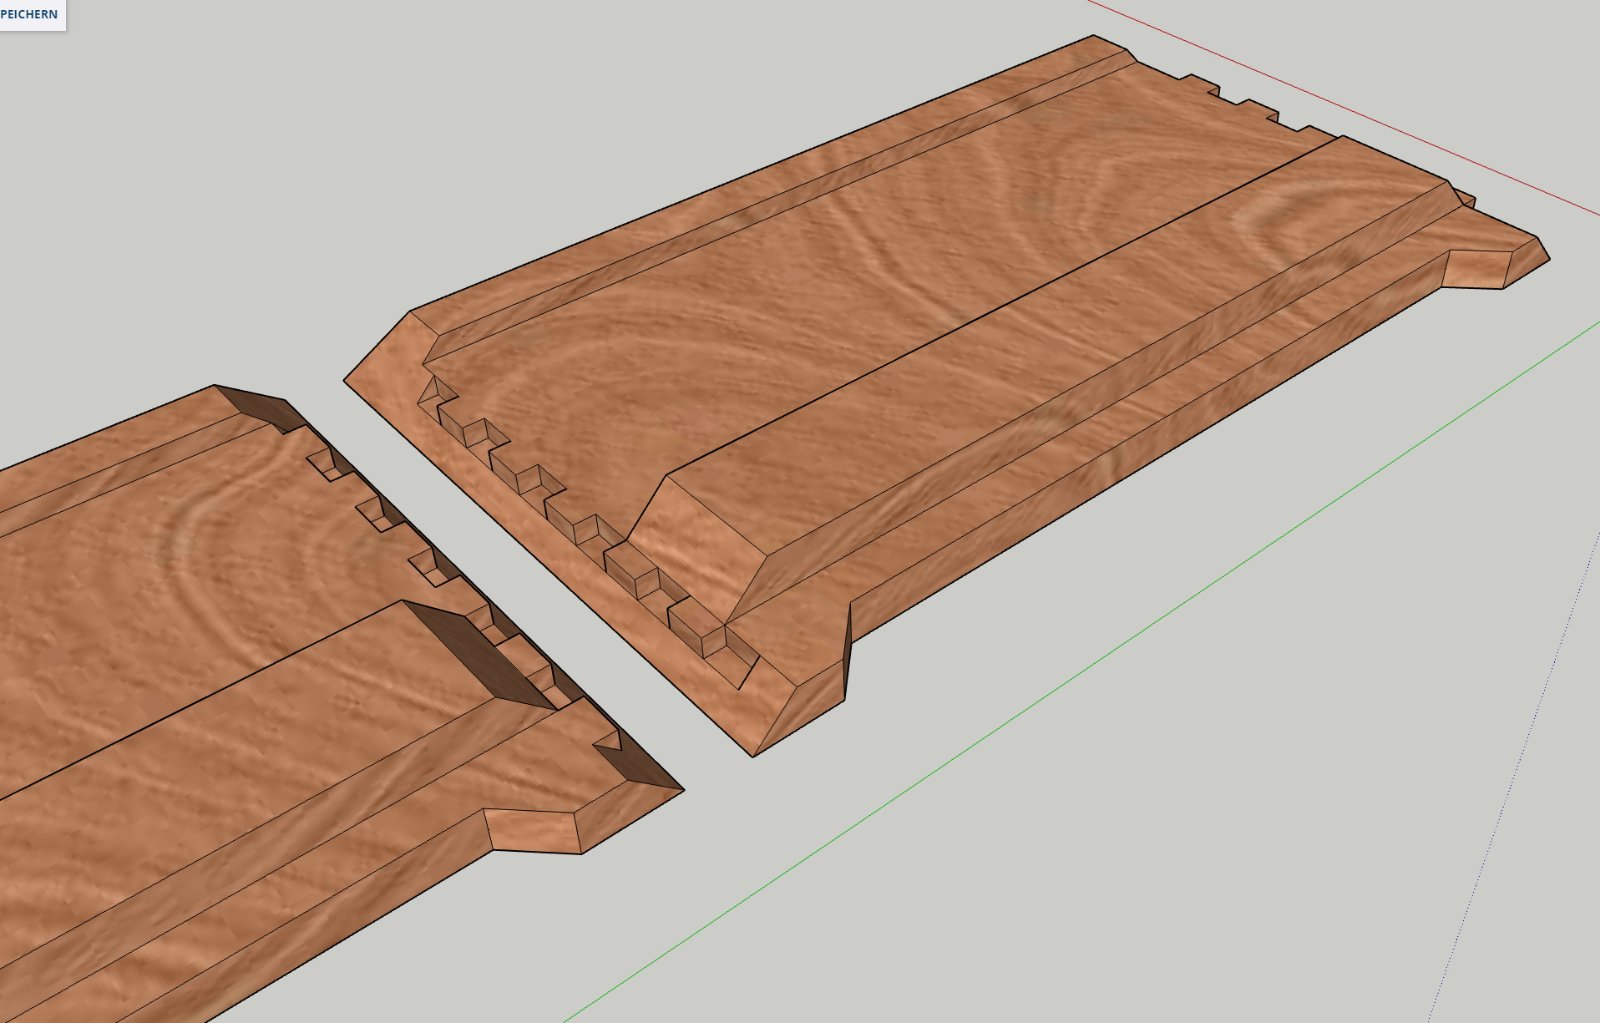Select the right board's large flat top face
This screenshot has width=1600, height=1023.
(850, 280)
